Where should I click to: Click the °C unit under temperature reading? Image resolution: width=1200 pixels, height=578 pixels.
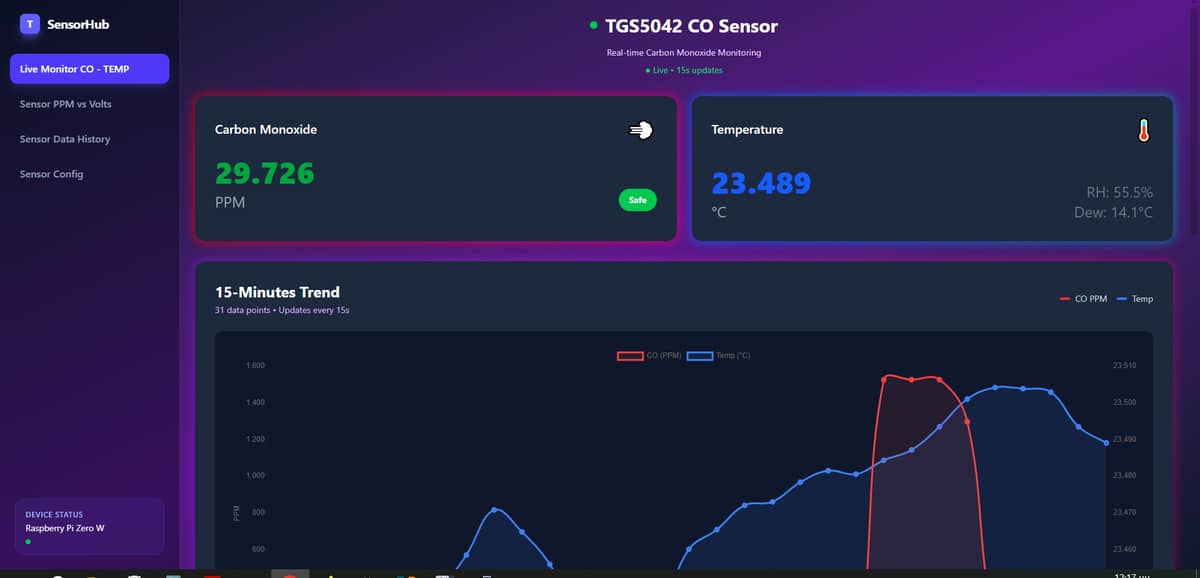point(718,212)
